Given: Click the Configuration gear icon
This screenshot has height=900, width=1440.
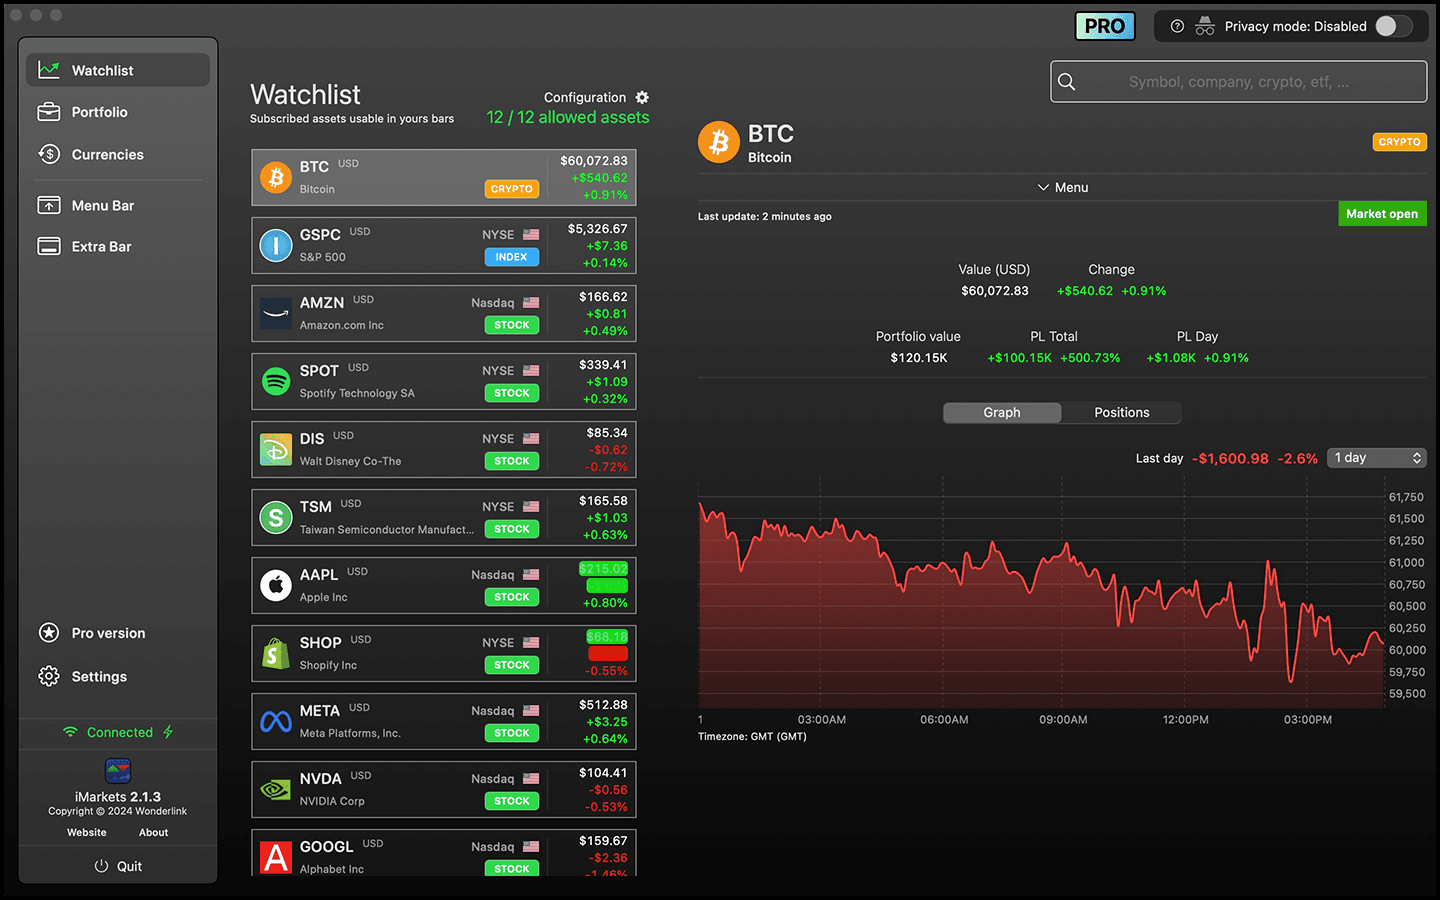Looking at the screenshot, I should pos(642,97).
